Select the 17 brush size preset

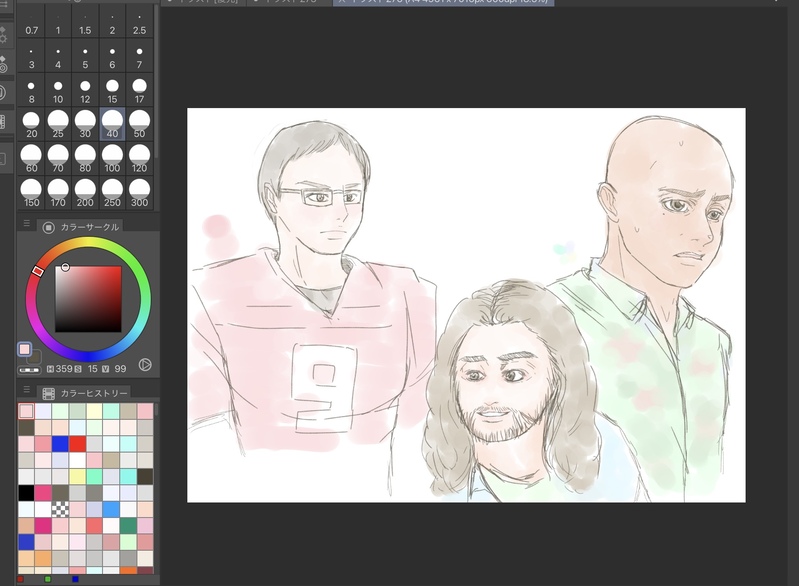139,90
